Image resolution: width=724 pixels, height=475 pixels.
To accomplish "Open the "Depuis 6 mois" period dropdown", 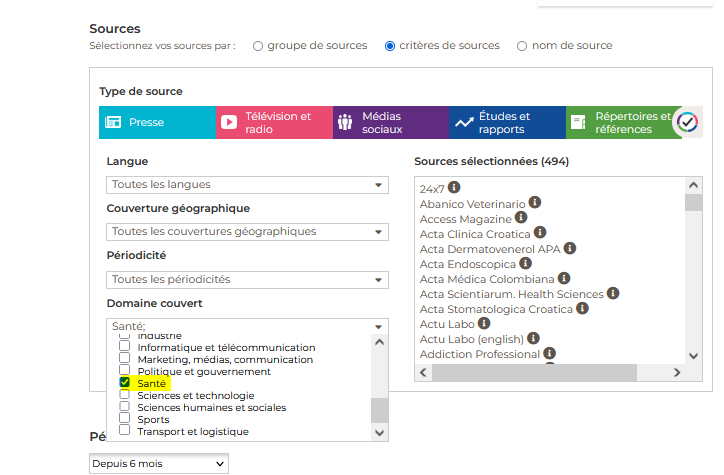I will [x=158, y=464].
